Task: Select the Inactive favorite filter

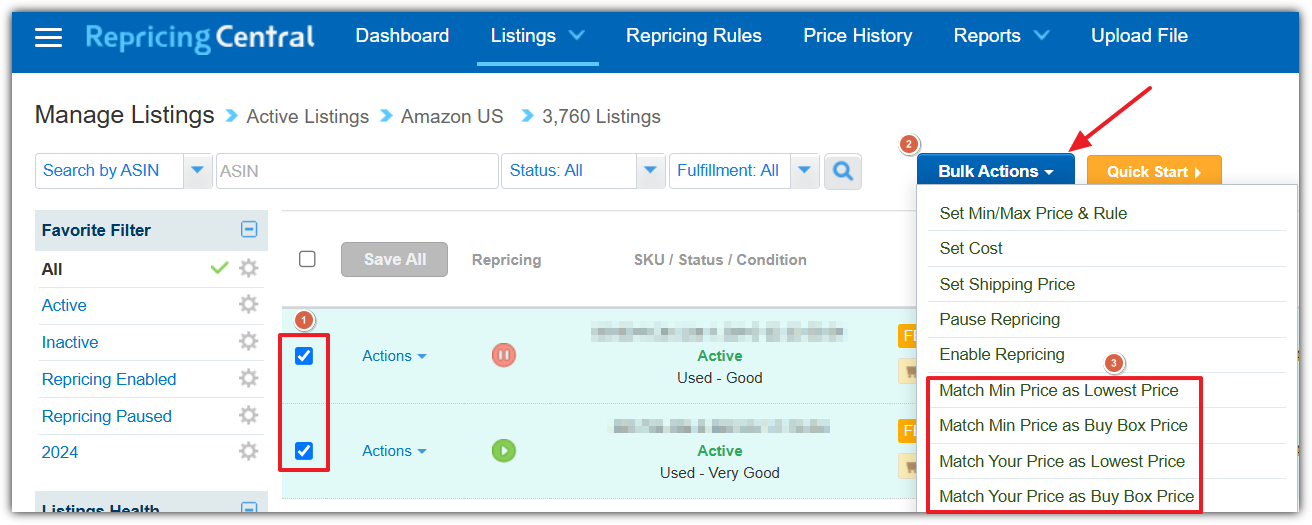Action: click(70, 342)
